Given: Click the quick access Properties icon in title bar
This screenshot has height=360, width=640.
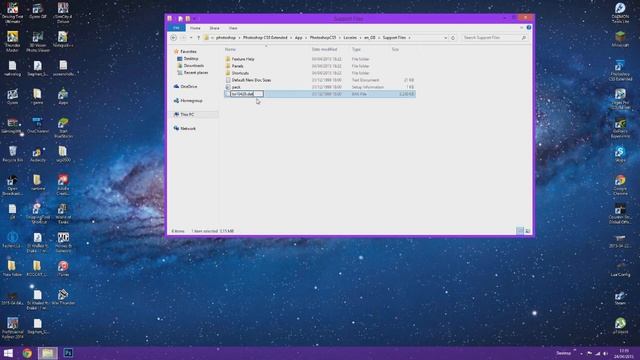Looking at the screenshot, I should click(180, 19).
